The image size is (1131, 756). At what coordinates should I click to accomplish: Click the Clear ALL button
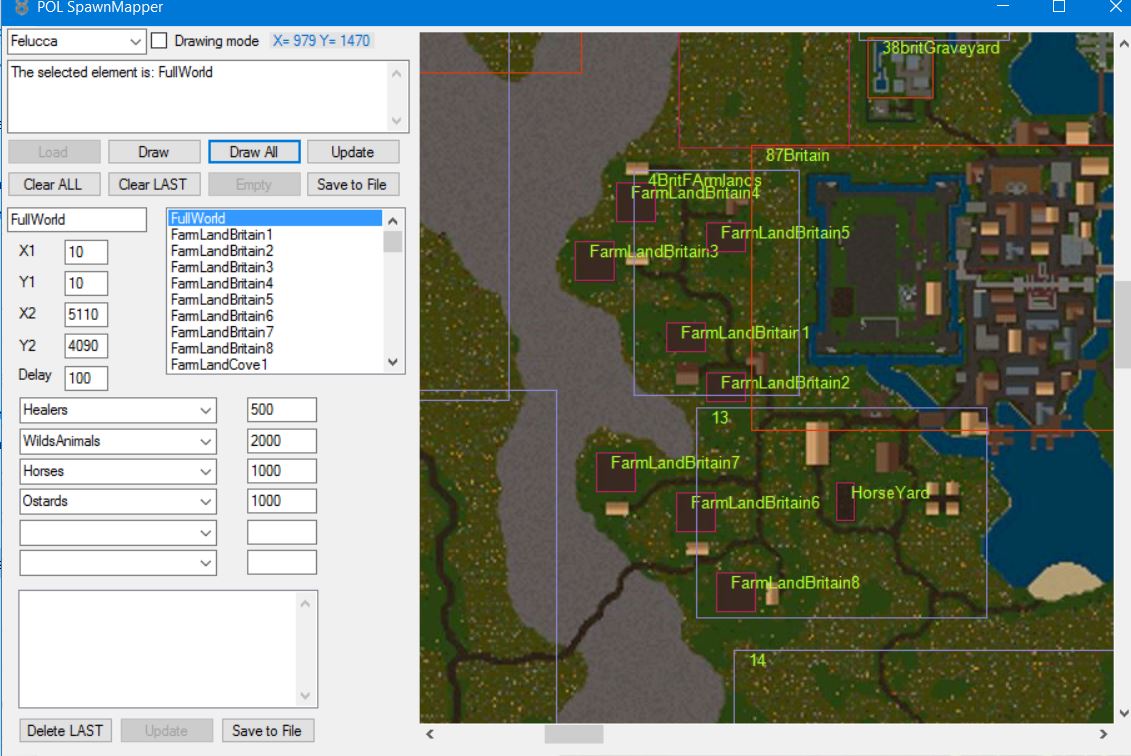click(53, 185)
